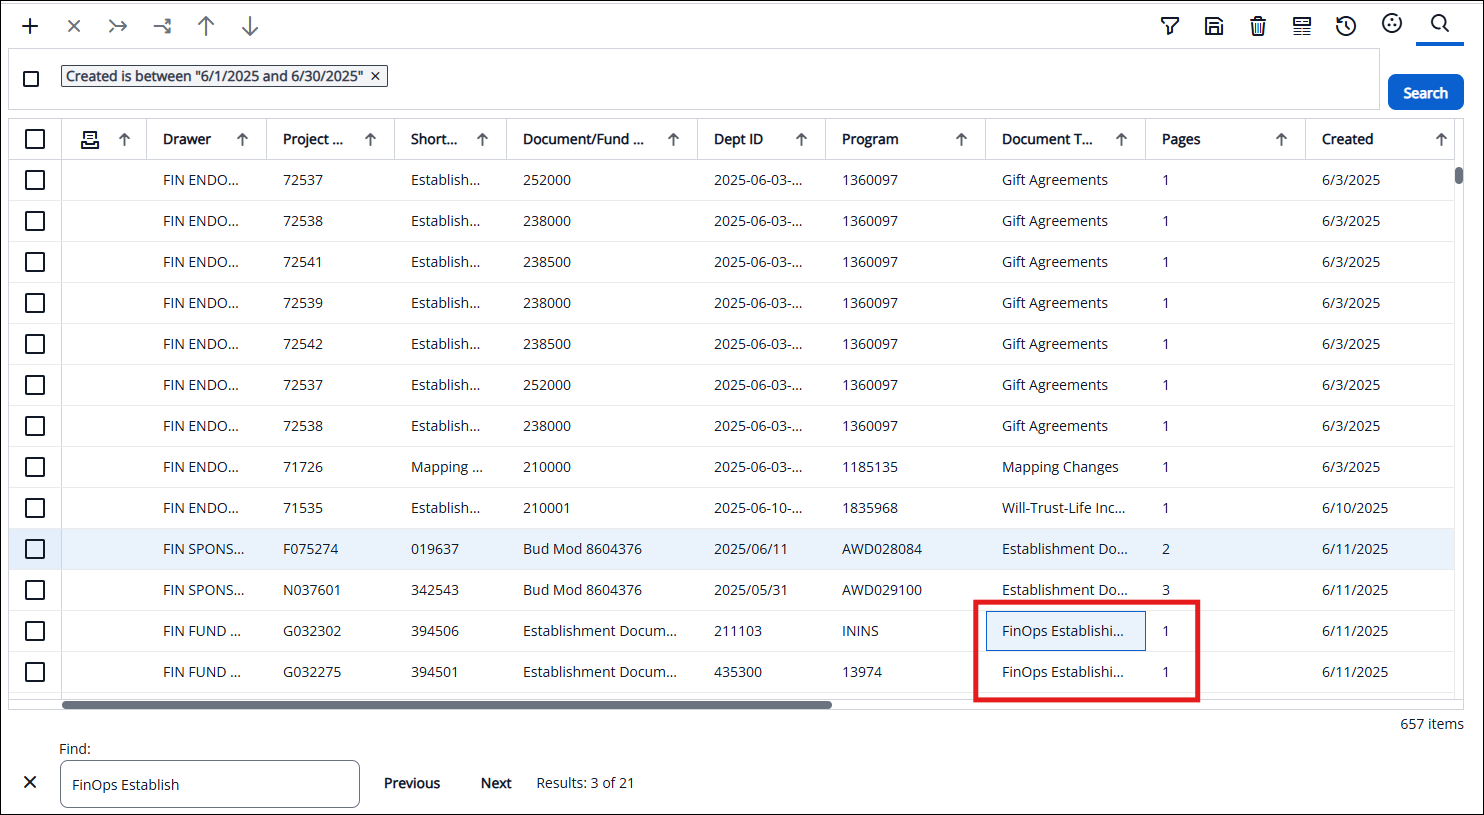Click the trash delete icon

[1258, 26]
